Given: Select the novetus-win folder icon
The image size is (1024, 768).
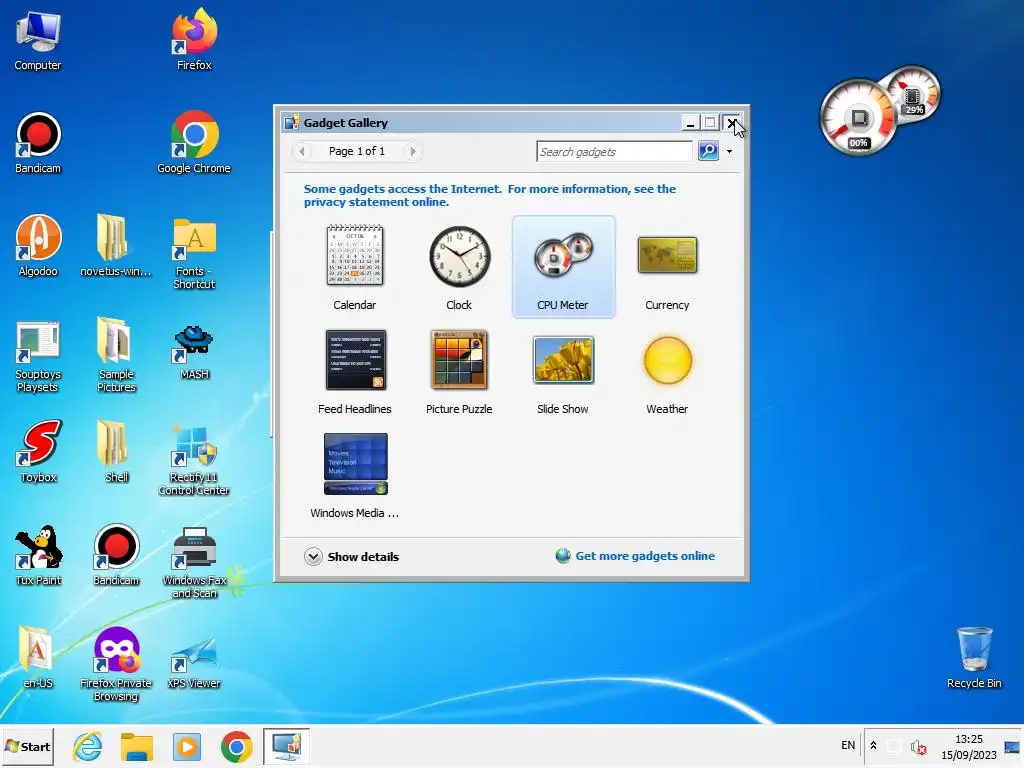Looking at the screenshot, I should (x=116, y=246).
